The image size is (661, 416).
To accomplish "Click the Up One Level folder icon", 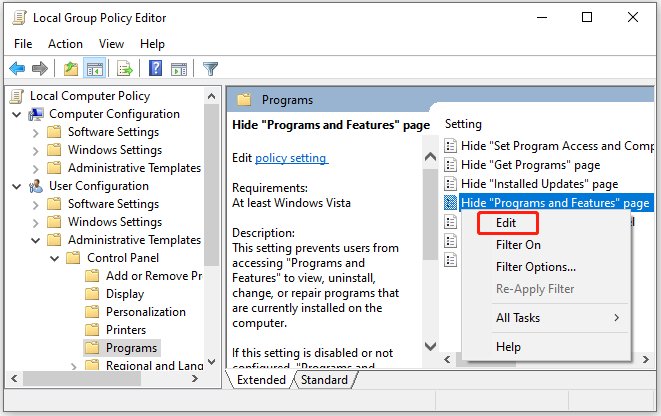I will (x=70, y=68).
